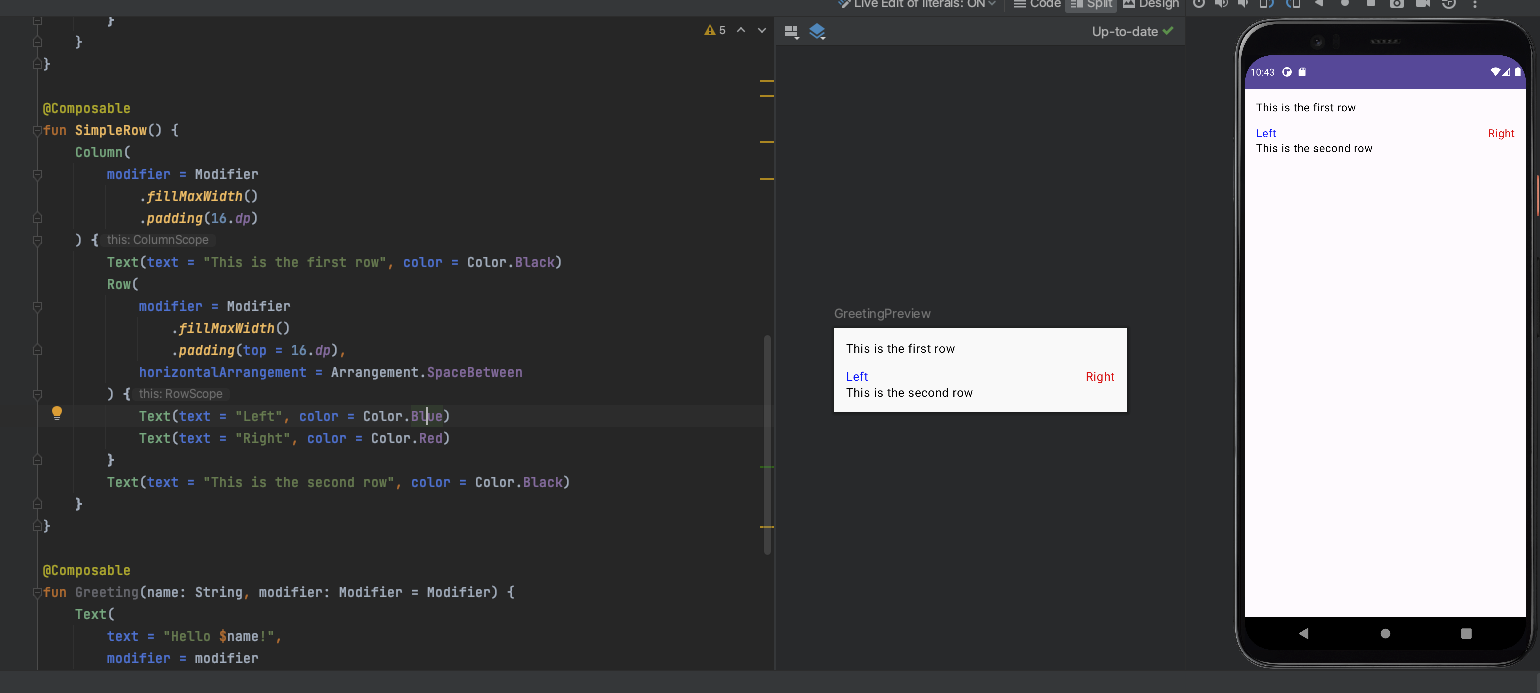This screenshot has width=1540, height=693.
Task: Click the blue layers icon in preview toolbar
Action: [x=817, y=32]
